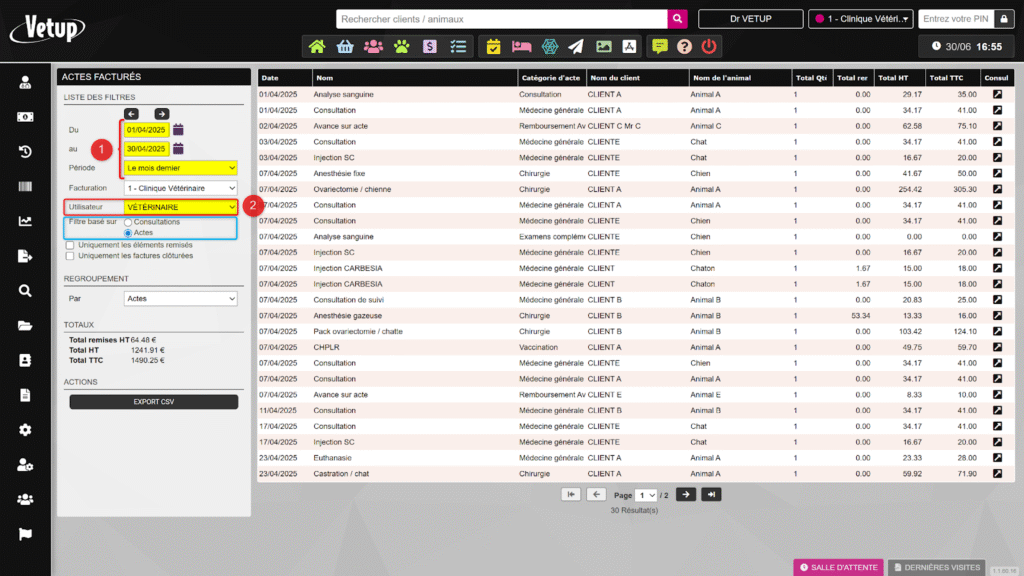Open the shopping basket icon
Screen dimensions: 1024x576
pyautogui.click(x=345, y=46)
